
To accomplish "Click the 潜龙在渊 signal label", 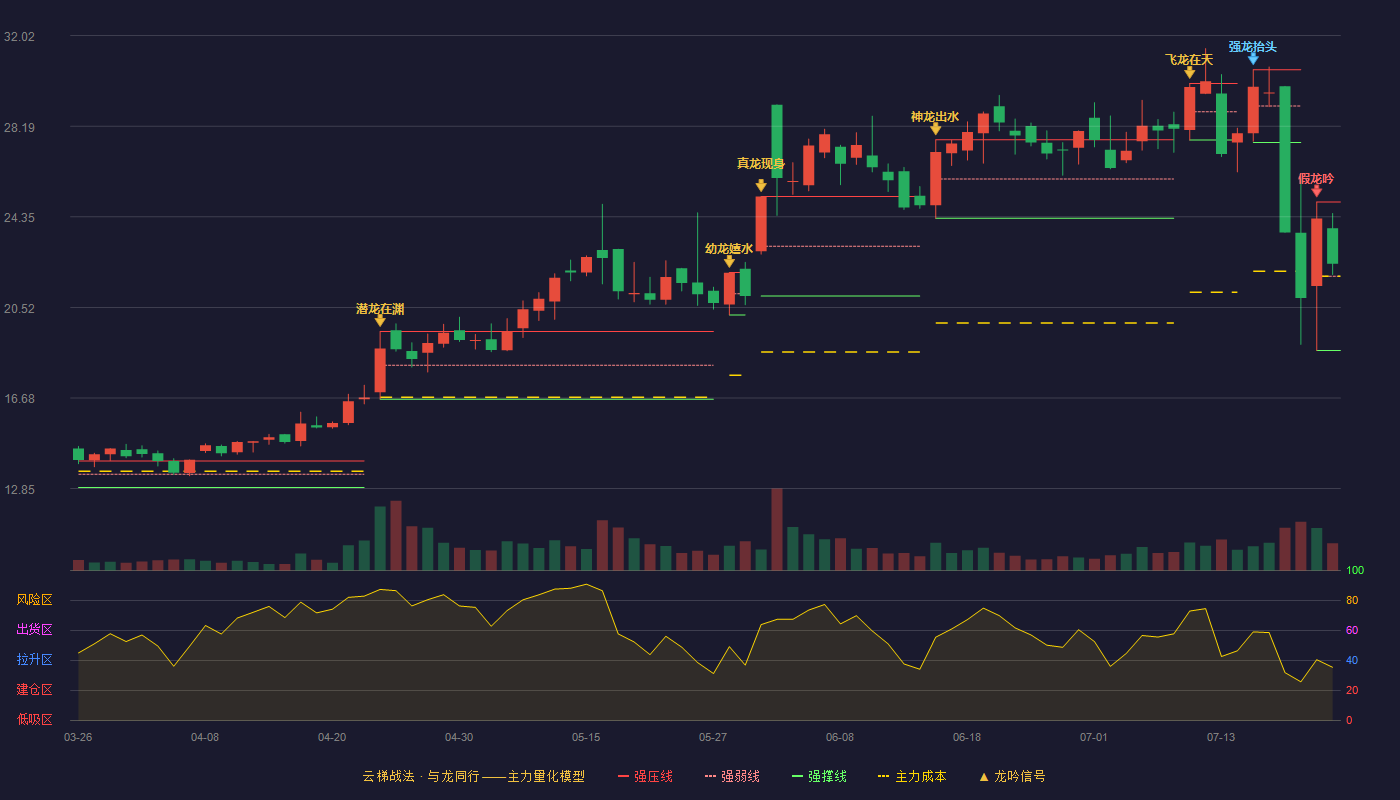I will pyautogui.click(x=380, y=309).
